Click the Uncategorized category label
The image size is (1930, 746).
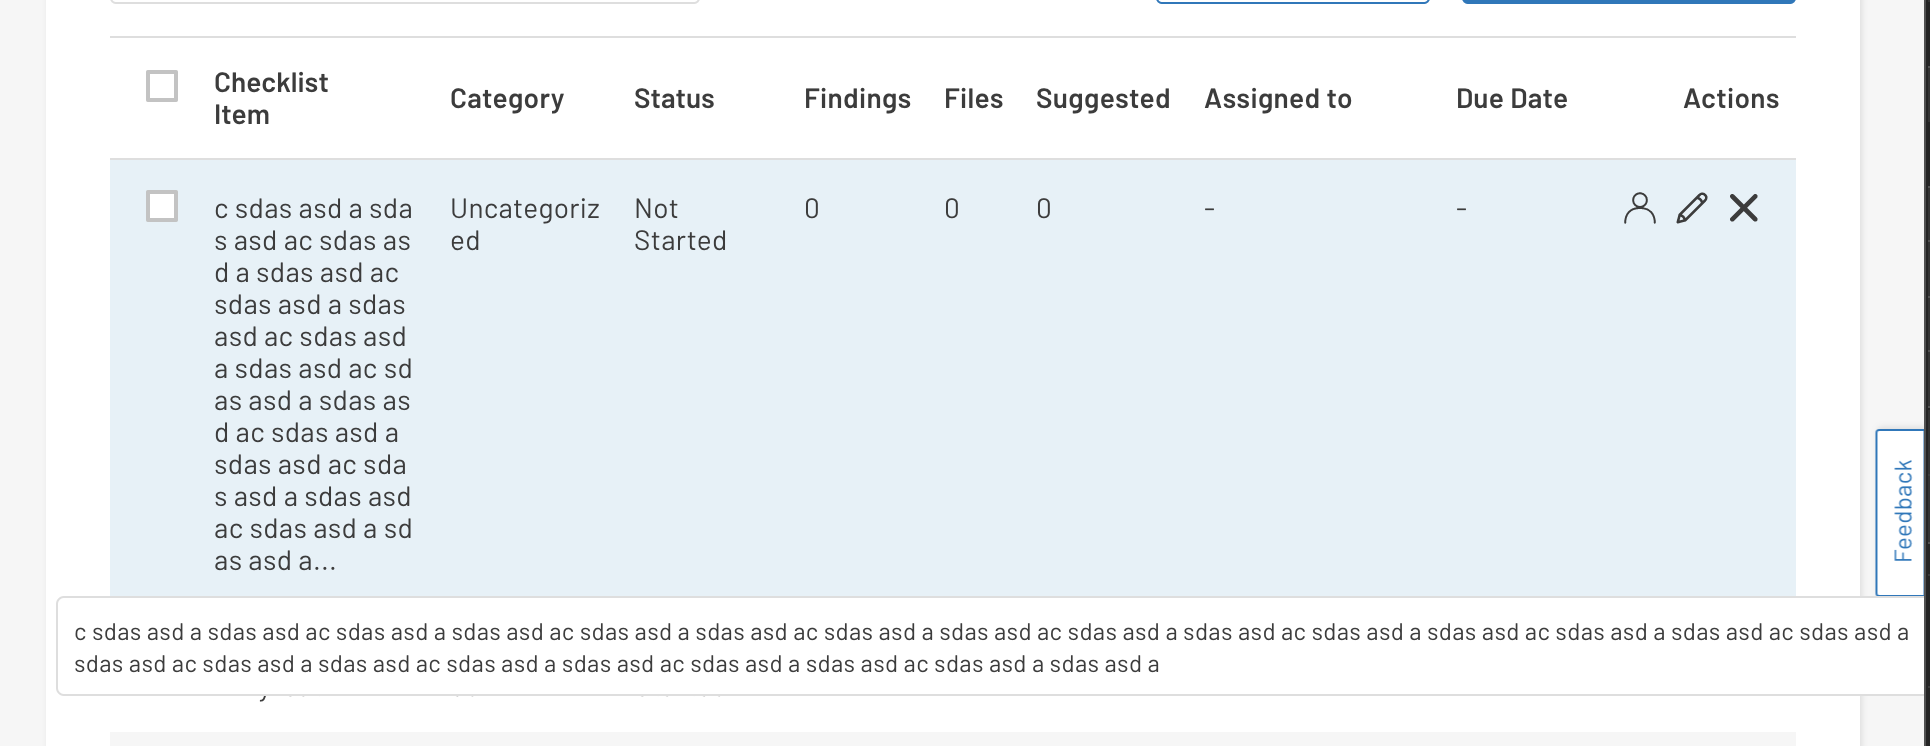point(525,224)
